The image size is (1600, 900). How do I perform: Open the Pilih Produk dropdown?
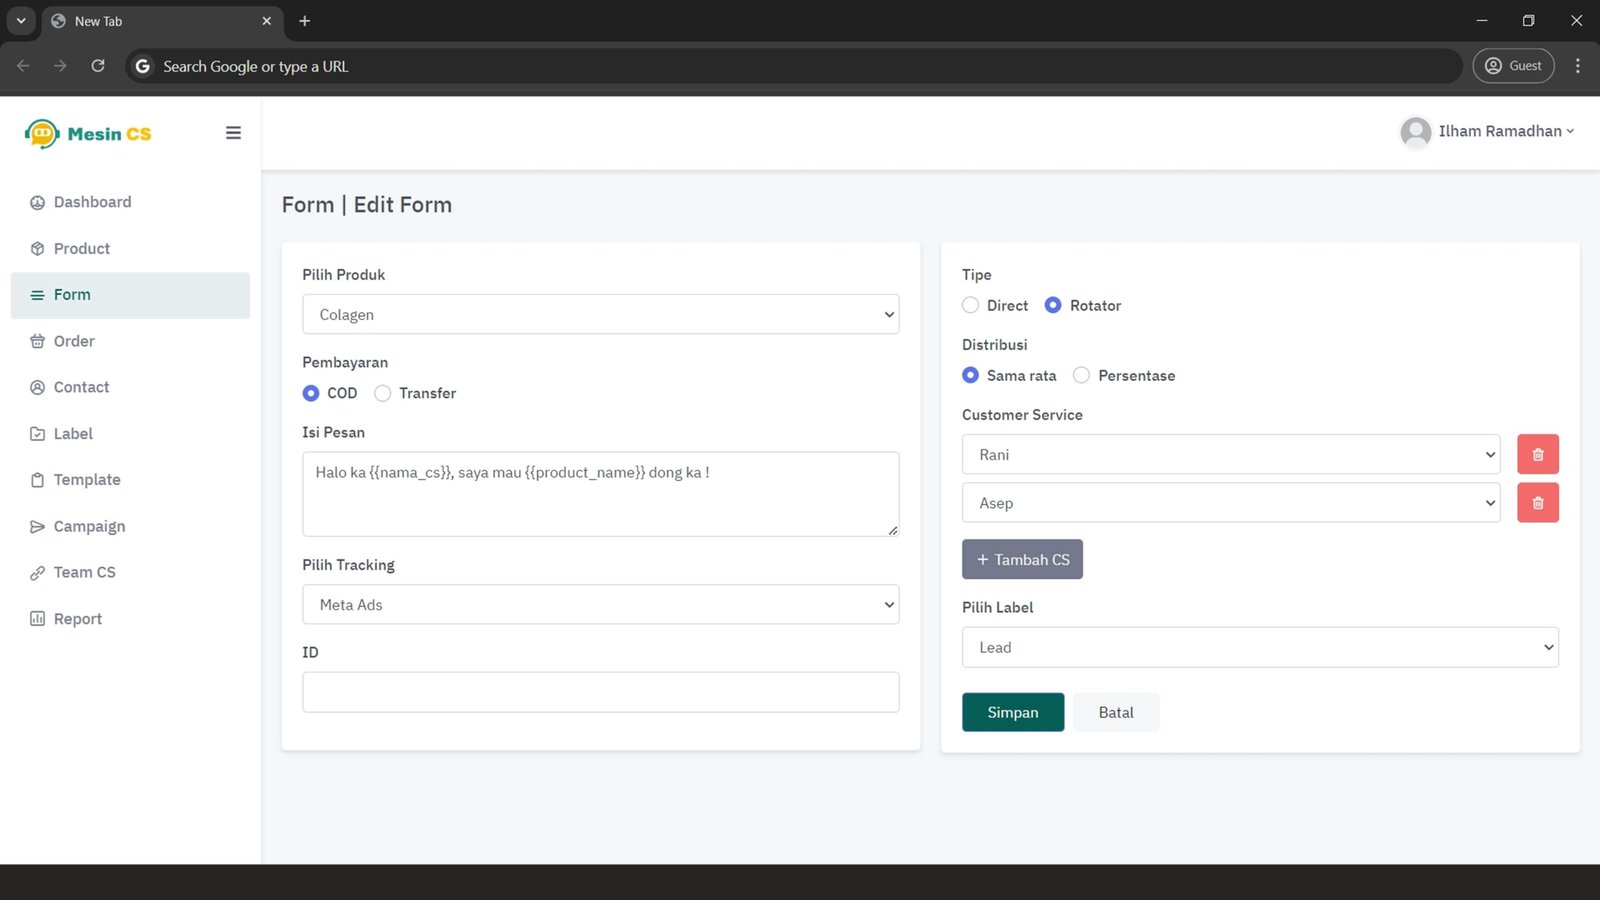(x=600, y=315)
